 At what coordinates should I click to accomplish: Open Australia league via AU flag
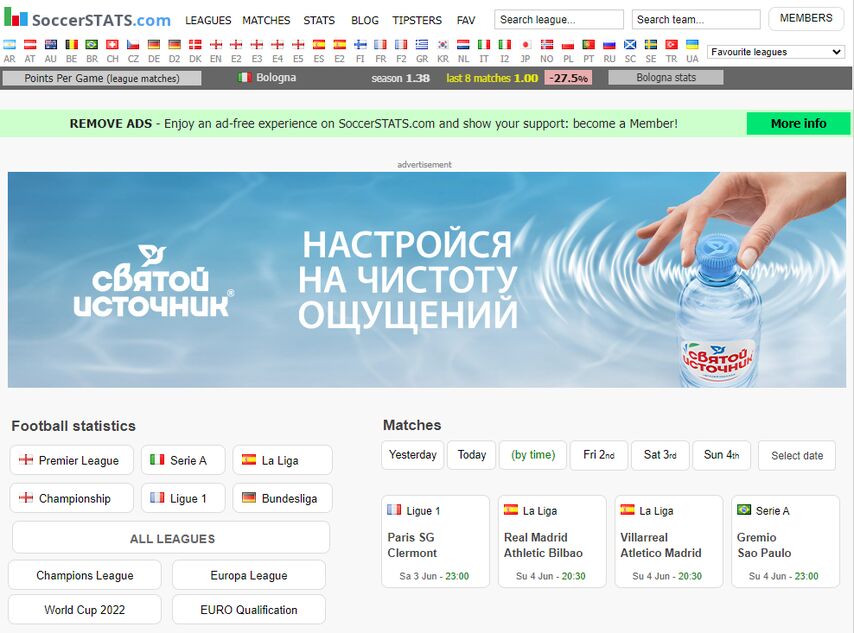(x=51, y=45)
